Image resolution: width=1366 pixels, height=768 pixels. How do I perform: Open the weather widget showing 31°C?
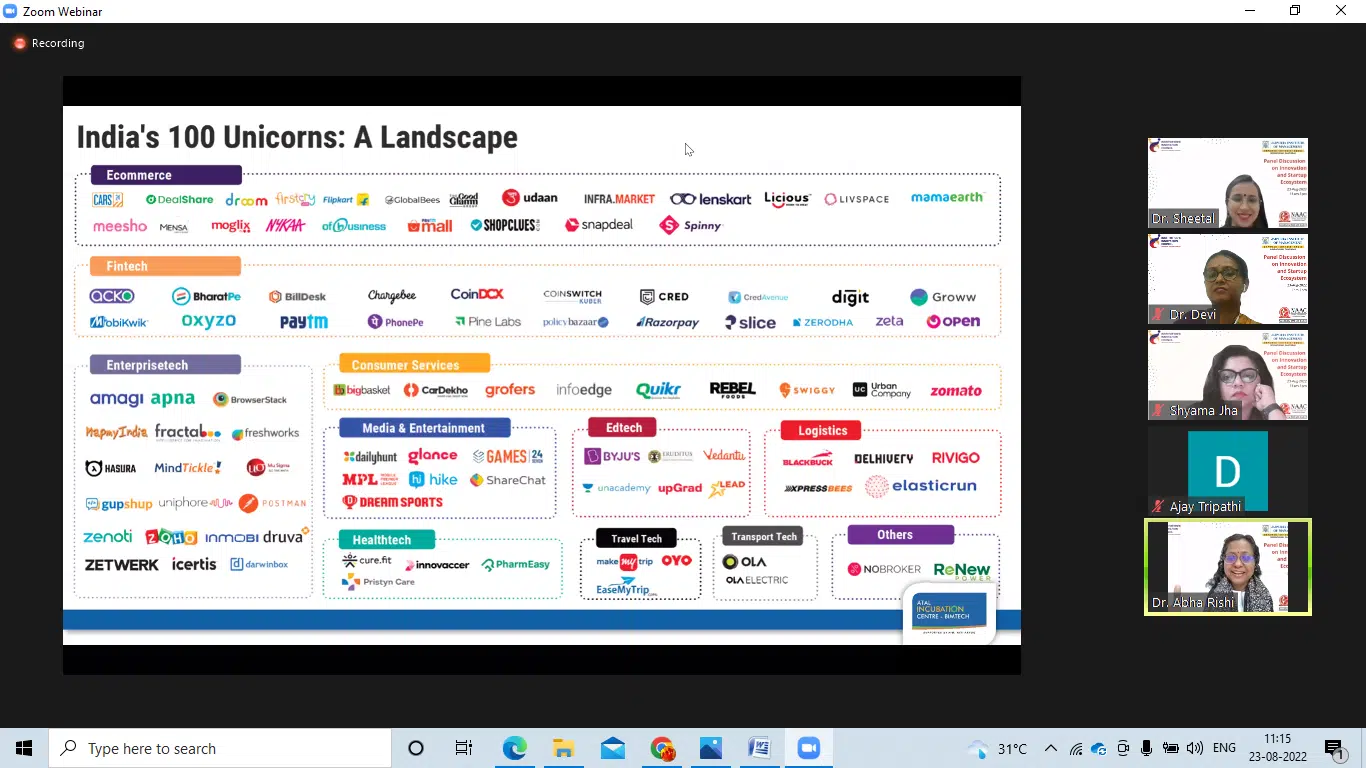pos(998,748)
